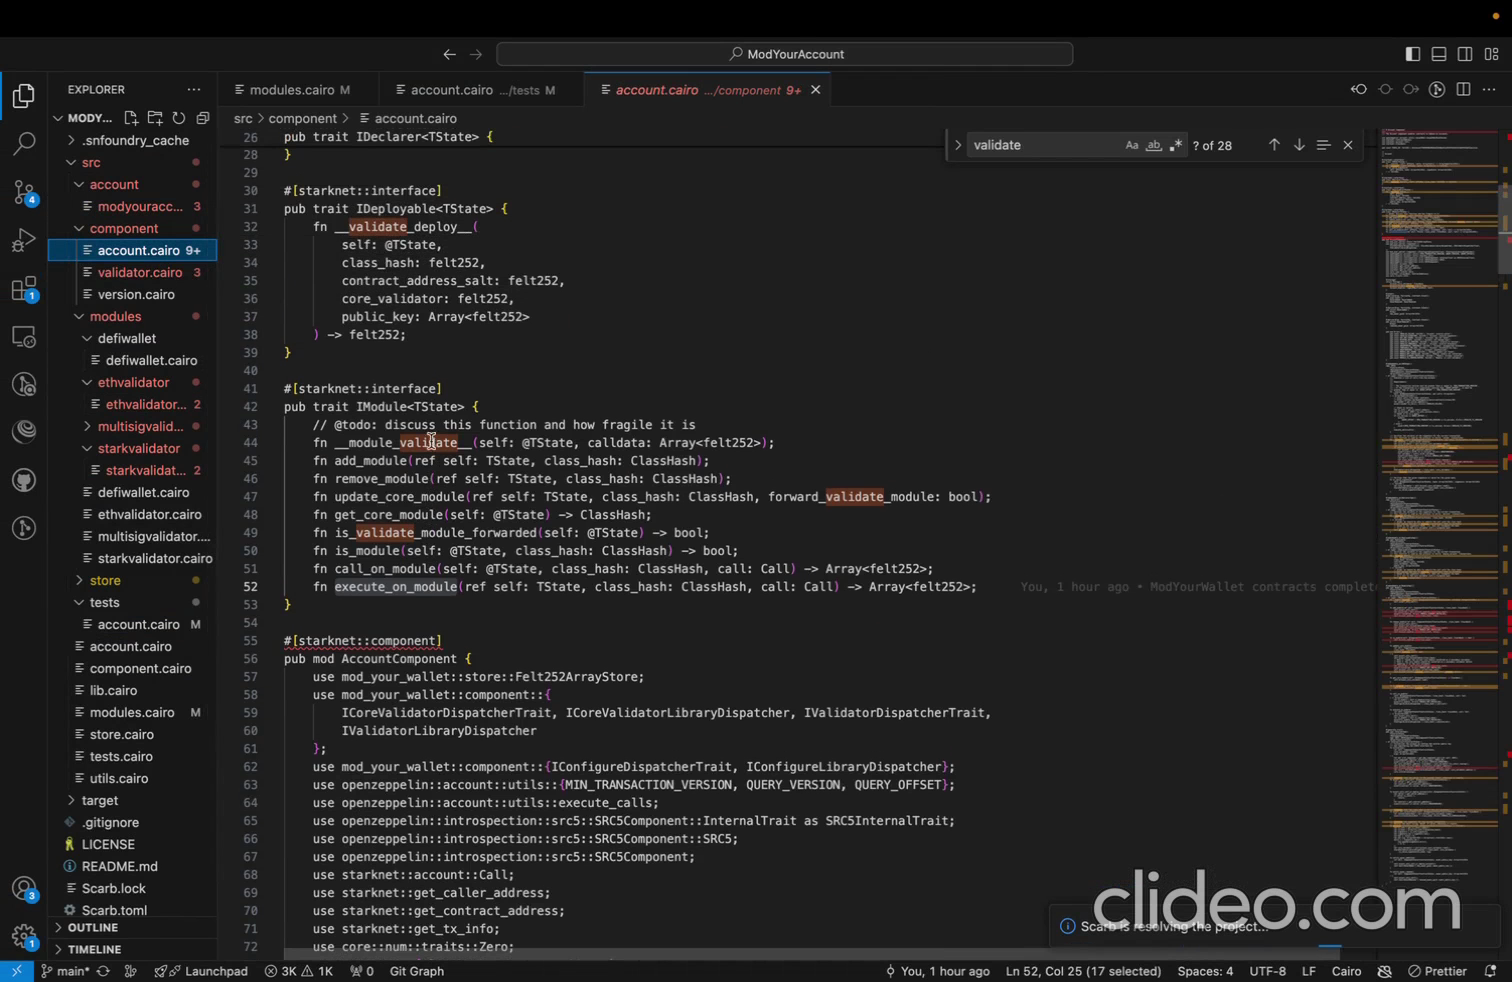1512x982 pixels.
Task: Open Explorer views and more actions menu
Action: [194, 90]
